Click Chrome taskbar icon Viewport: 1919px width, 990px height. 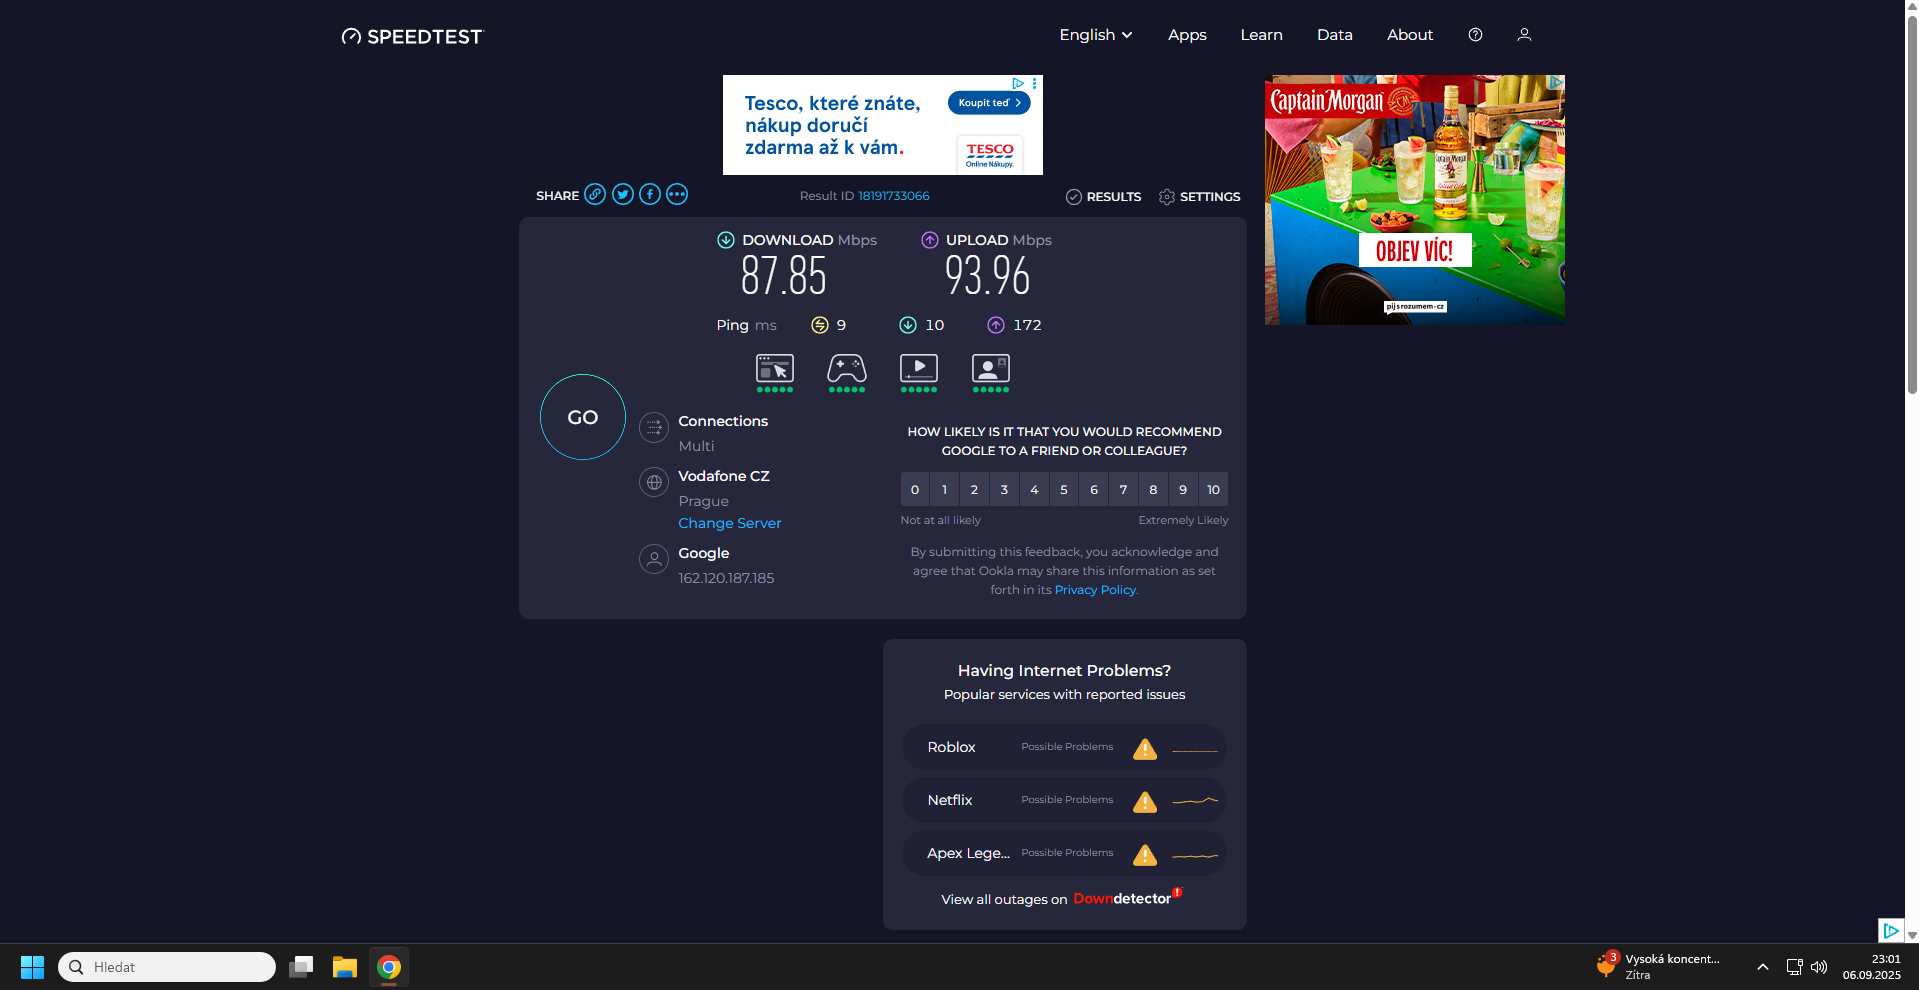click(389, 967)
